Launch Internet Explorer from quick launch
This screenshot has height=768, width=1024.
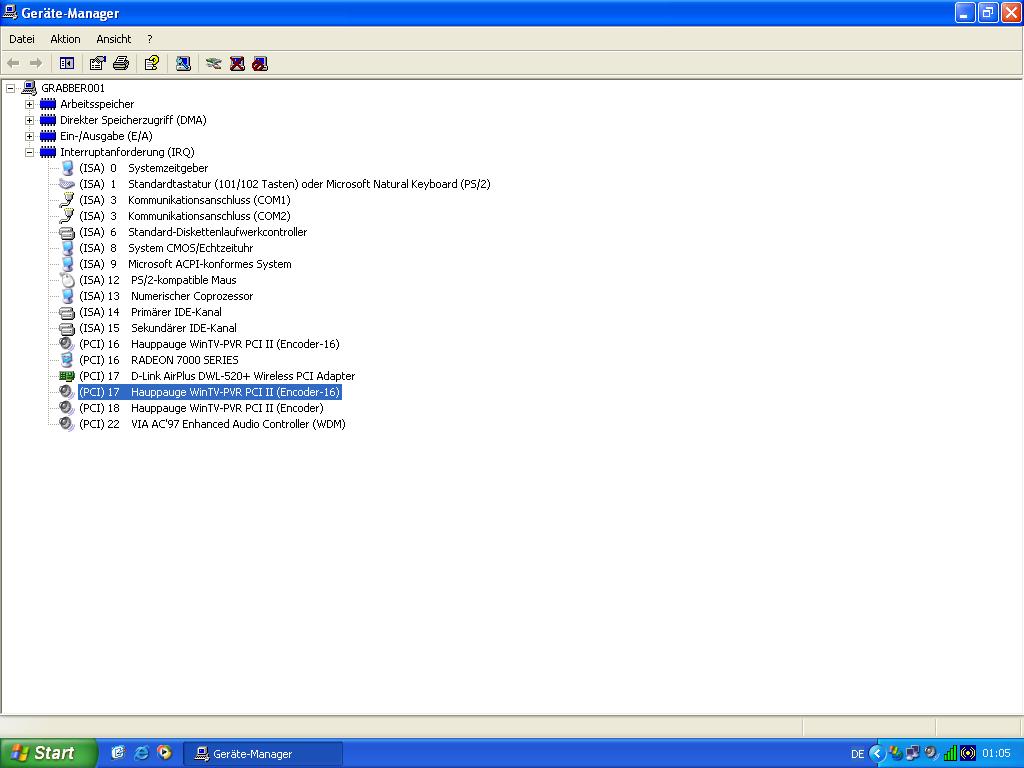coord(141,753)
